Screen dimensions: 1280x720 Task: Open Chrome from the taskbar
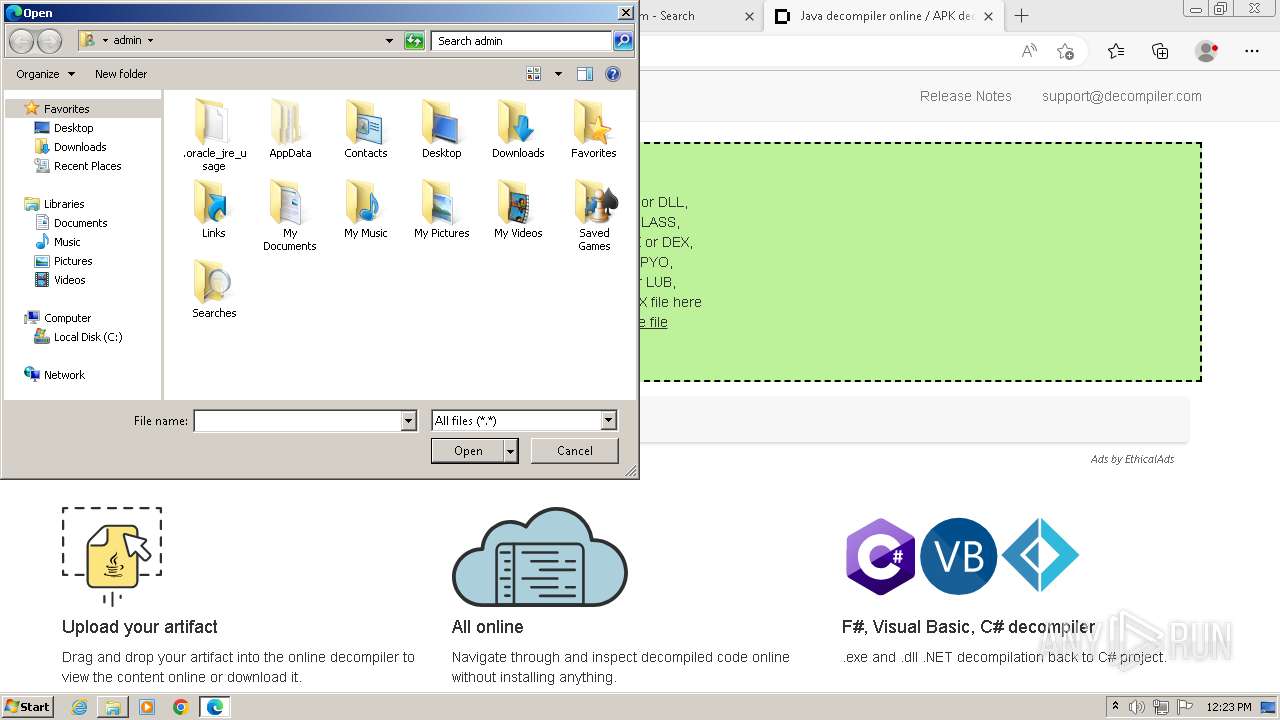(180, 707)
